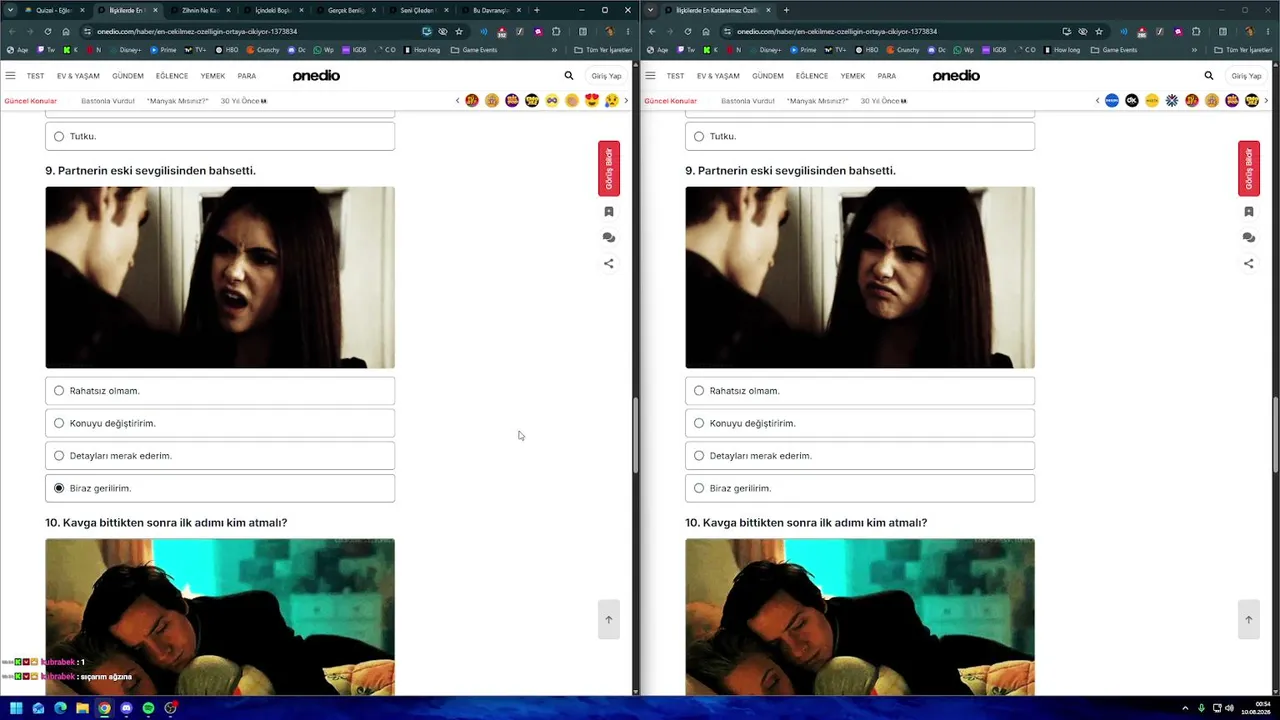Click 'Giriş Yap' button in right window

[1246, 76]
